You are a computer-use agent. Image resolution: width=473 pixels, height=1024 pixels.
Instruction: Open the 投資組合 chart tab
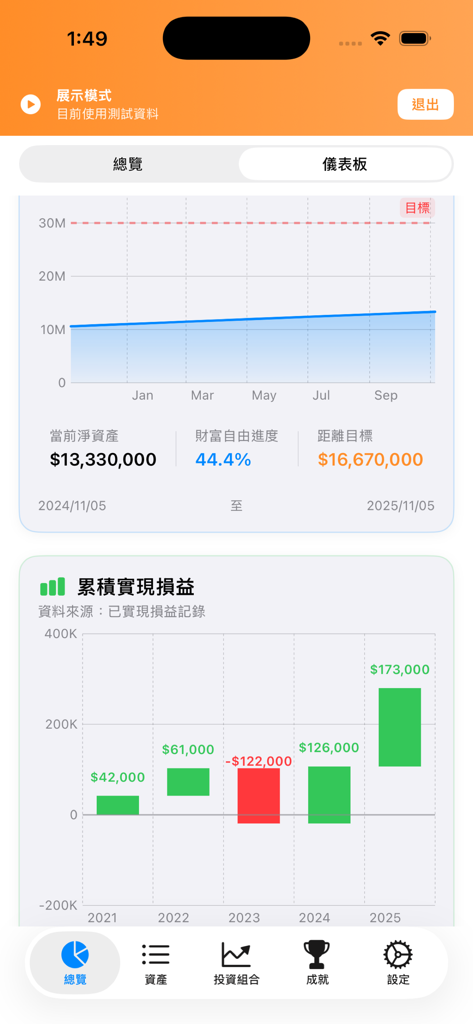[236, 963]
